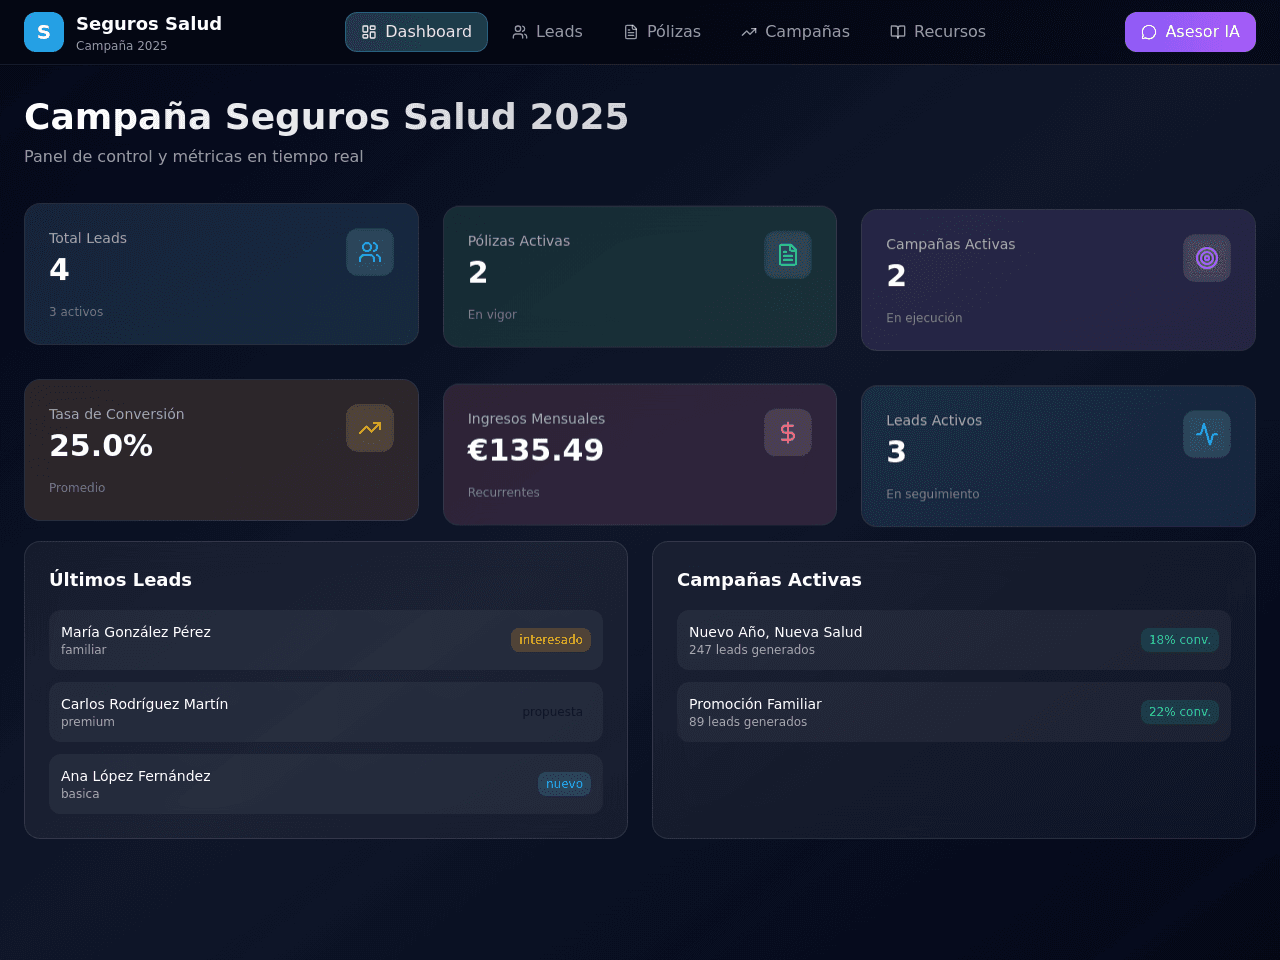Open the Ana López Fernández lead entry
The height and width of the screenshot is (960, 1280).
click(326, 784)
